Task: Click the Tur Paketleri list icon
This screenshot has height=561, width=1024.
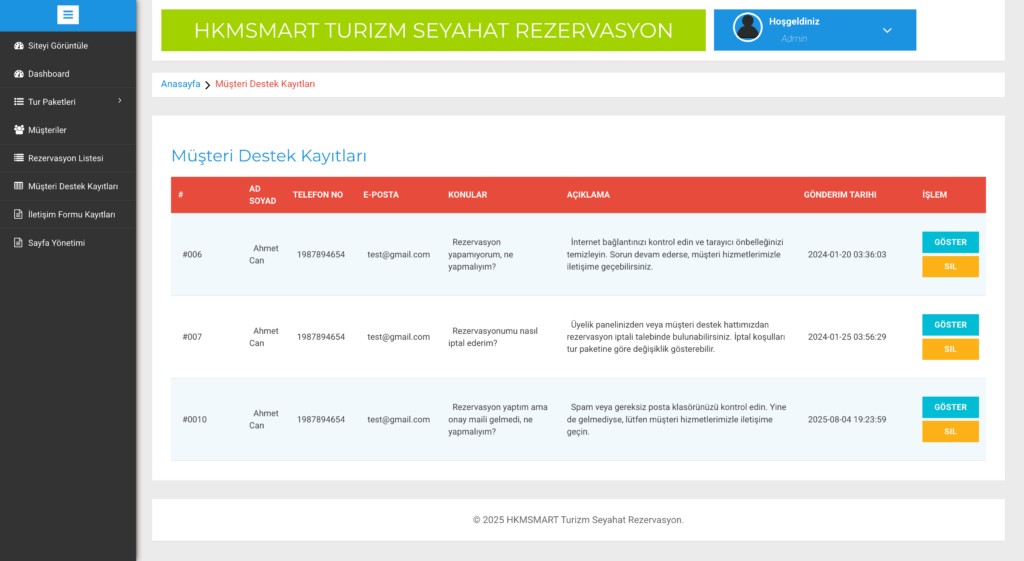Action: coord(19,102)
